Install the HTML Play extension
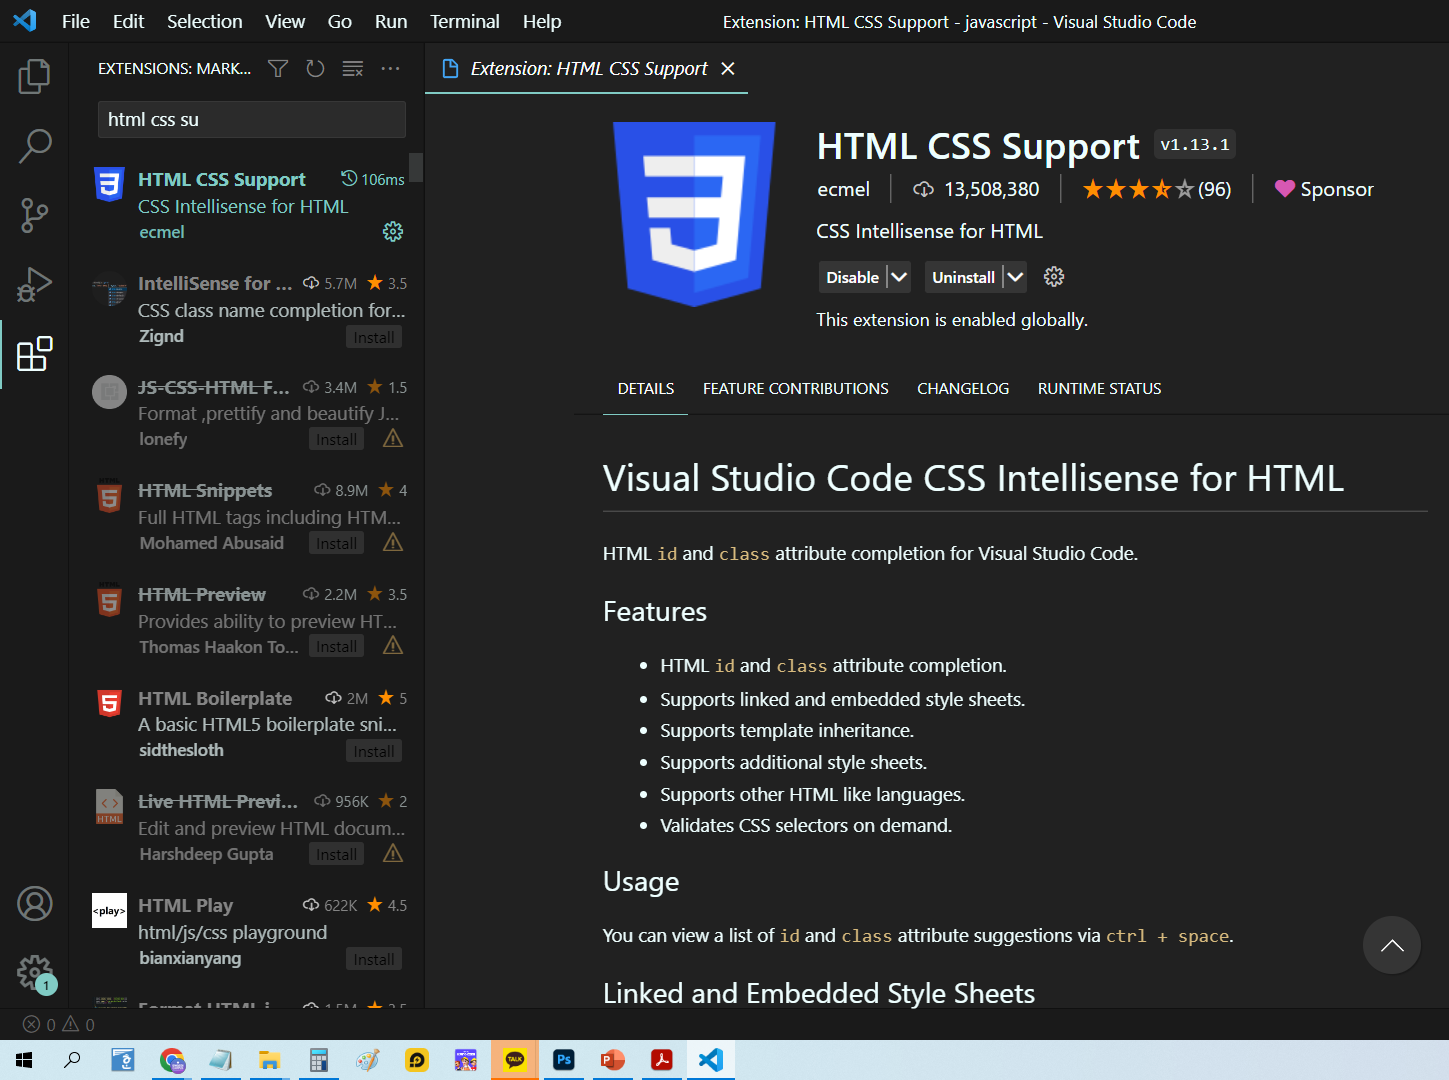 pyautogui.click(x=374, y=960)
